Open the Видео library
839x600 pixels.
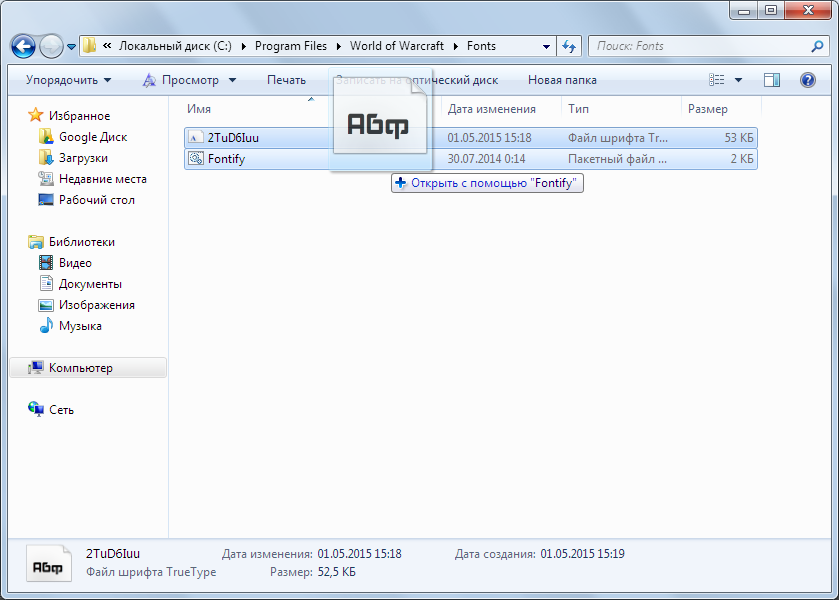point(75,263)
